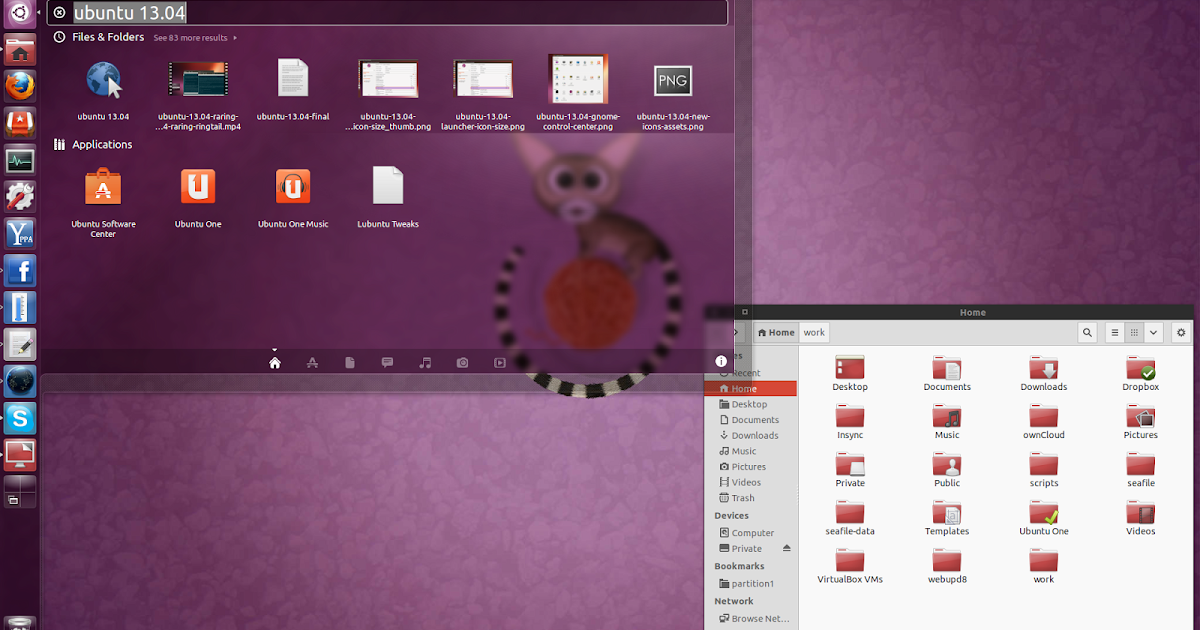Screen dimensions: 1200x630
Task: Launch Ubuntu One from the Applications results
Action: (197, 186)
